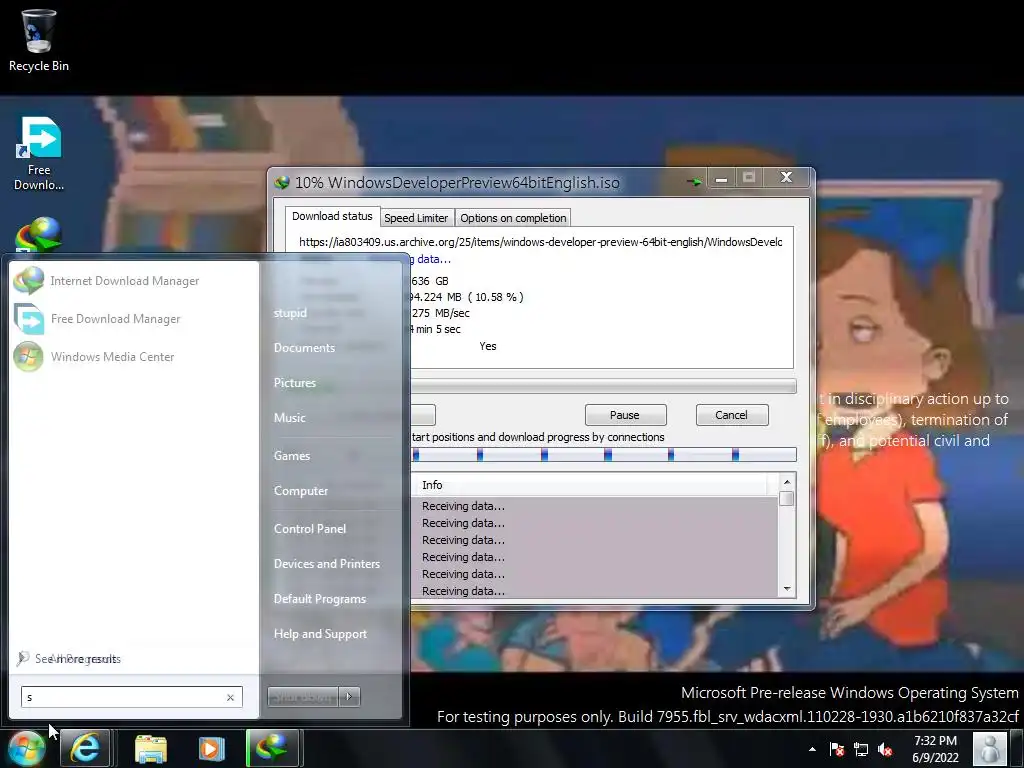Image resolution: width=1024 pixels, height=768 pixels.
Task: Click the muted volume tray icon
Action: point(886,749)
